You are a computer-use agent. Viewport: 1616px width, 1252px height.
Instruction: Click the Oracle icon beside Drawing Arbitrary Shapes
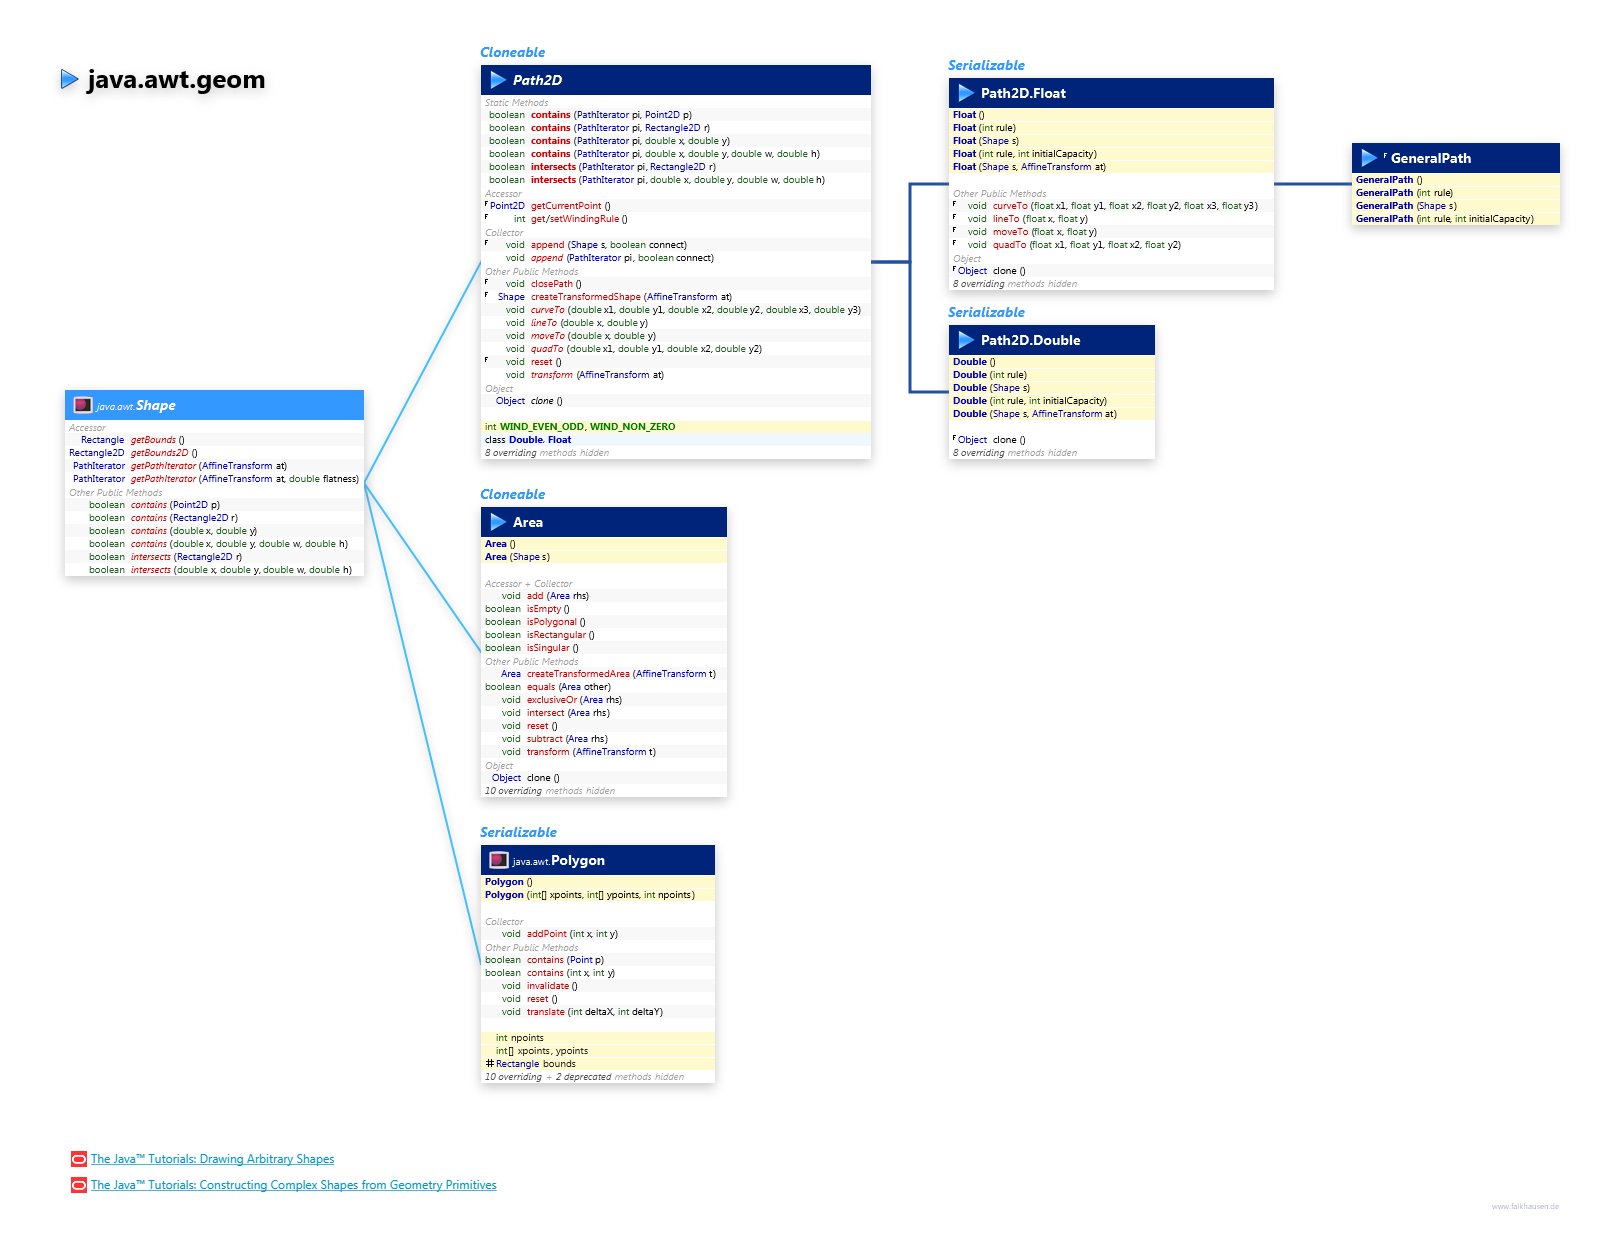pos(79,1159)
